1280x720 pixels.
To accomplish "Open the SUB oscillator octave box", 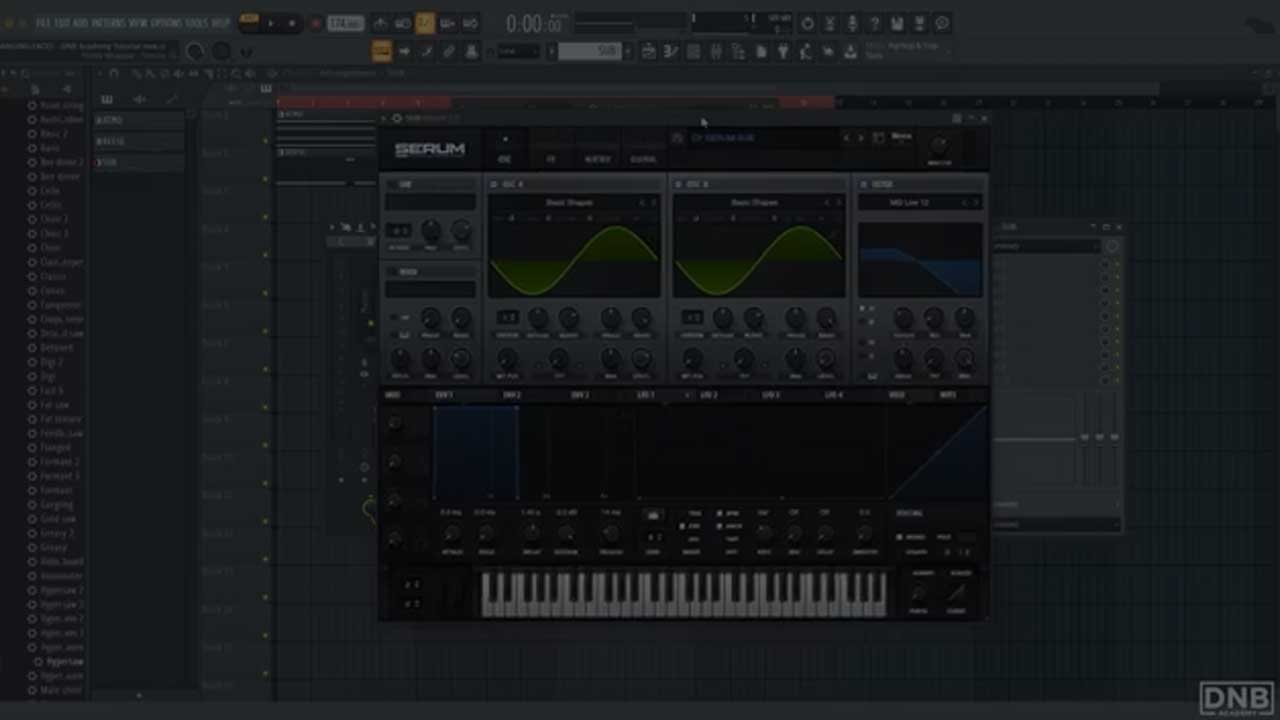I will coord(398,230).
